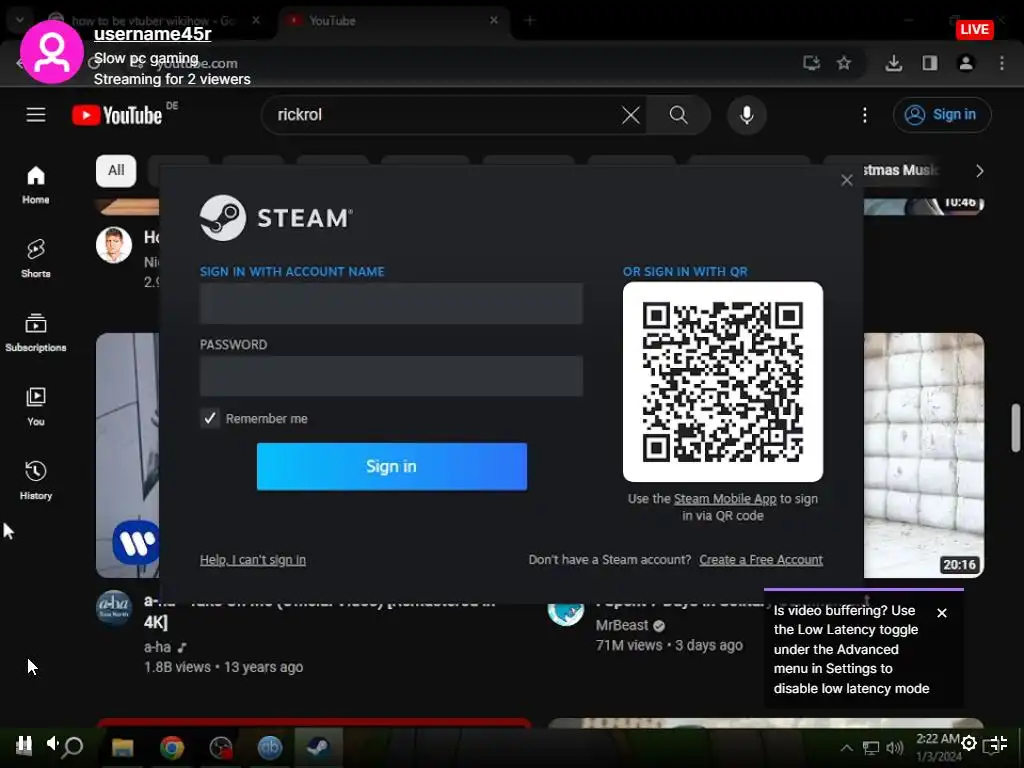The image size is (1024, 768).
Task: Open Chrome profile avatar icon
Action: coord(966,63)
